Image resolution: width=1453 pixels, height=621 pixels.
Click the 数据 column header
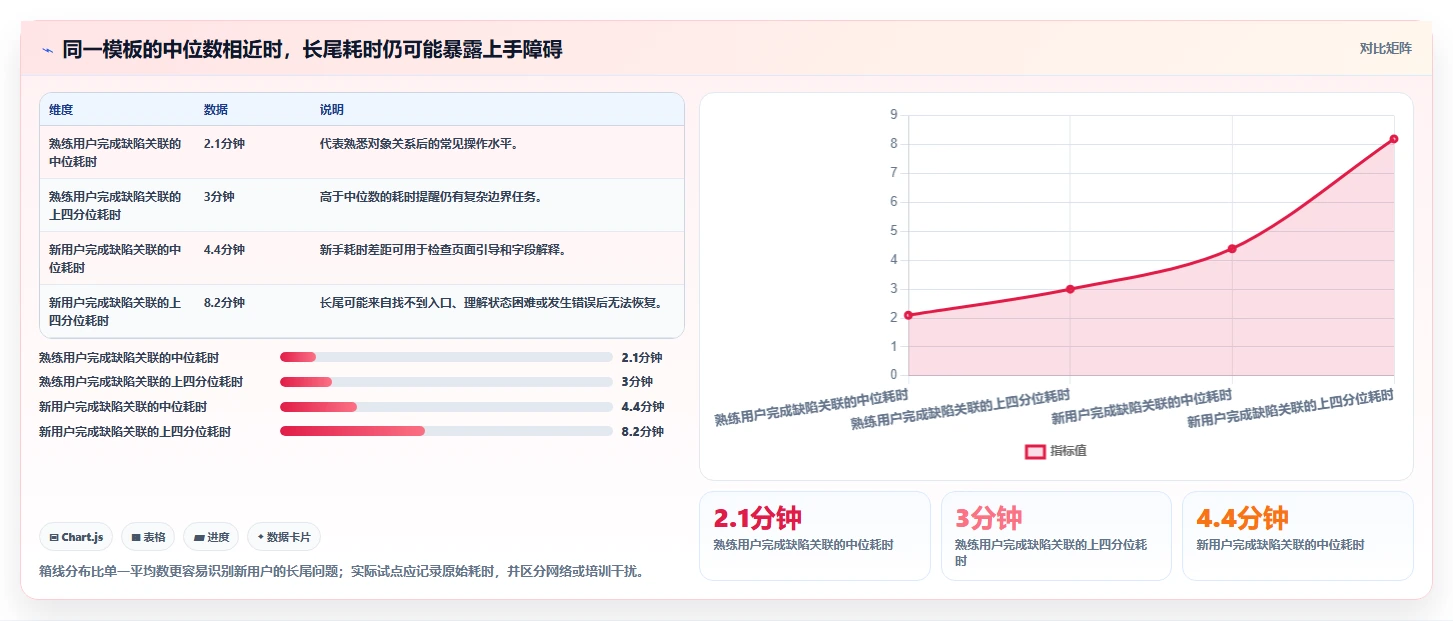pyautogui.click(x=216, y=110)
